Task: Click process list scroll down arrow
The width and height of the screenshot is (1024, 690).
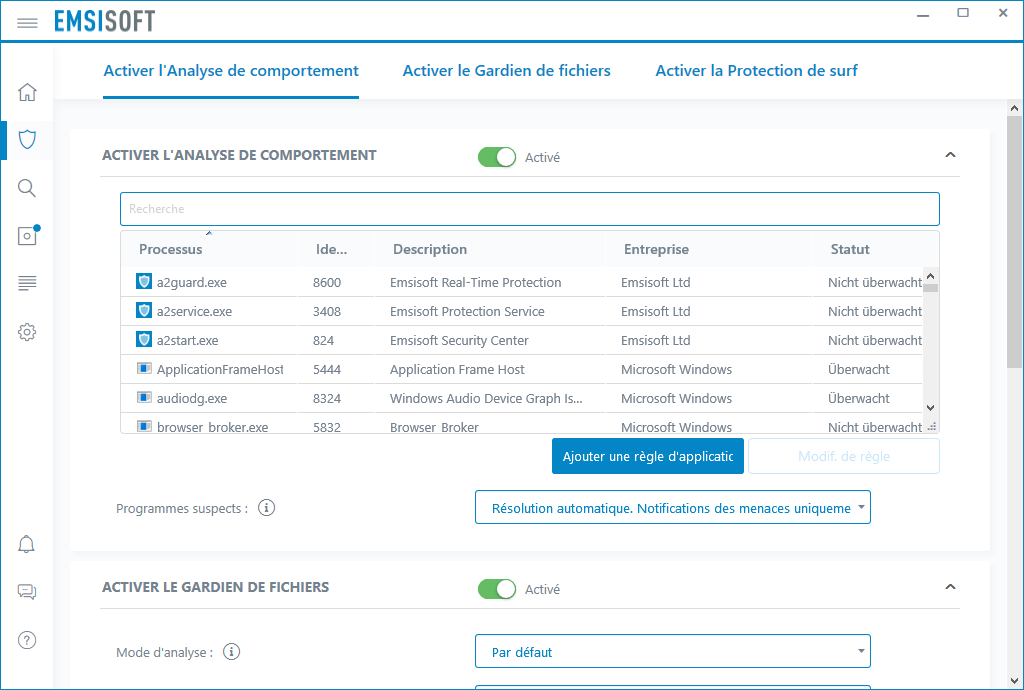Action: [x=931, y=408]
